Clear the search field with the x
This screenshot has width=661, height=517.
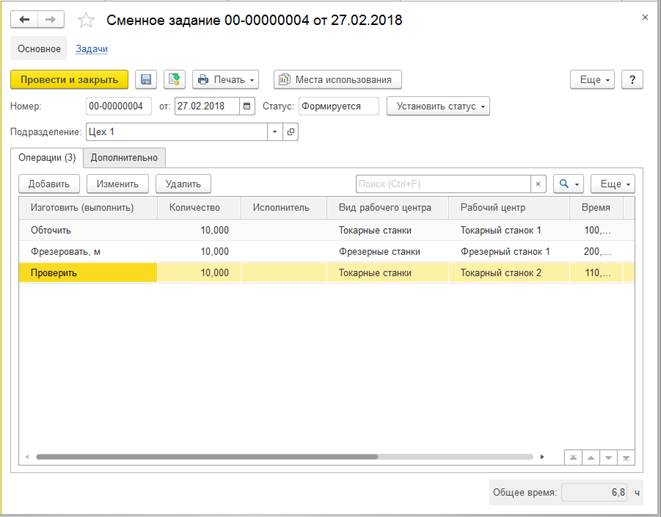tap(539, 184)
